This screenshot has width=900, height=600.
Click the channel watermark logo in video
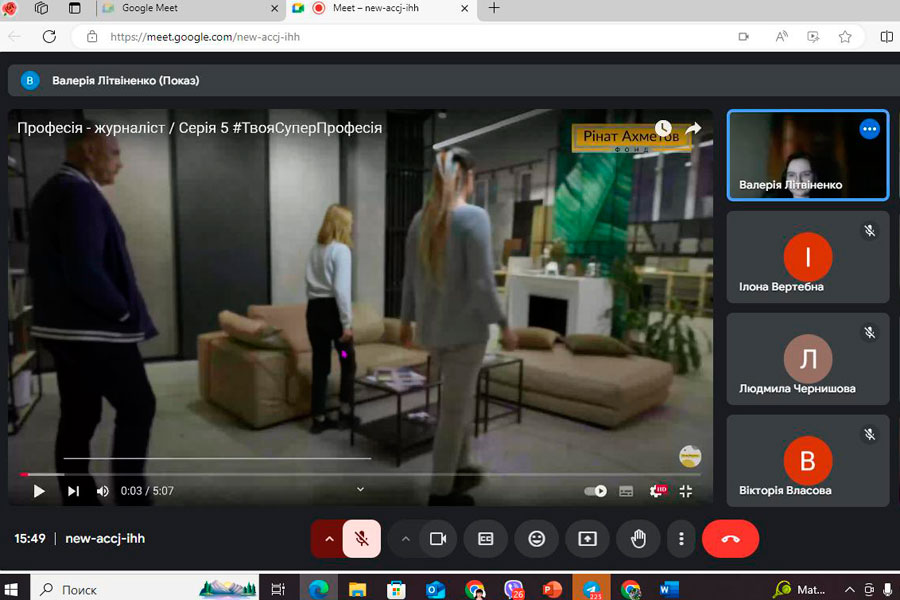click(690, 456)
